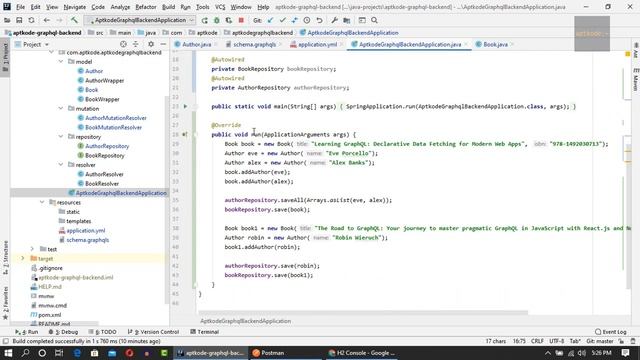Collapse the model package
Screen dimensions: 640x360
tap(61, 62)
